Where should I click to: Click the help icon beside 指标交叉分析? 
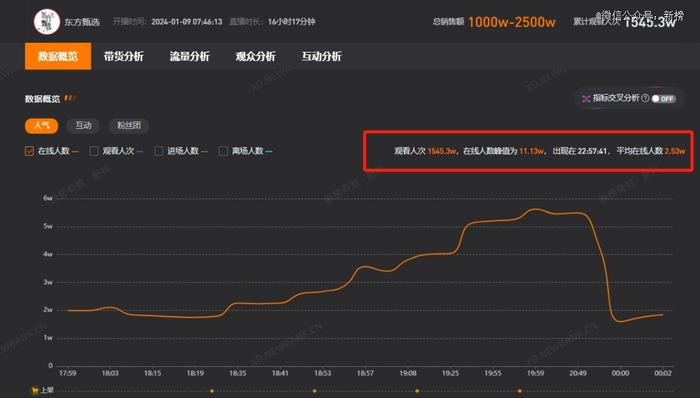[645, 98]
